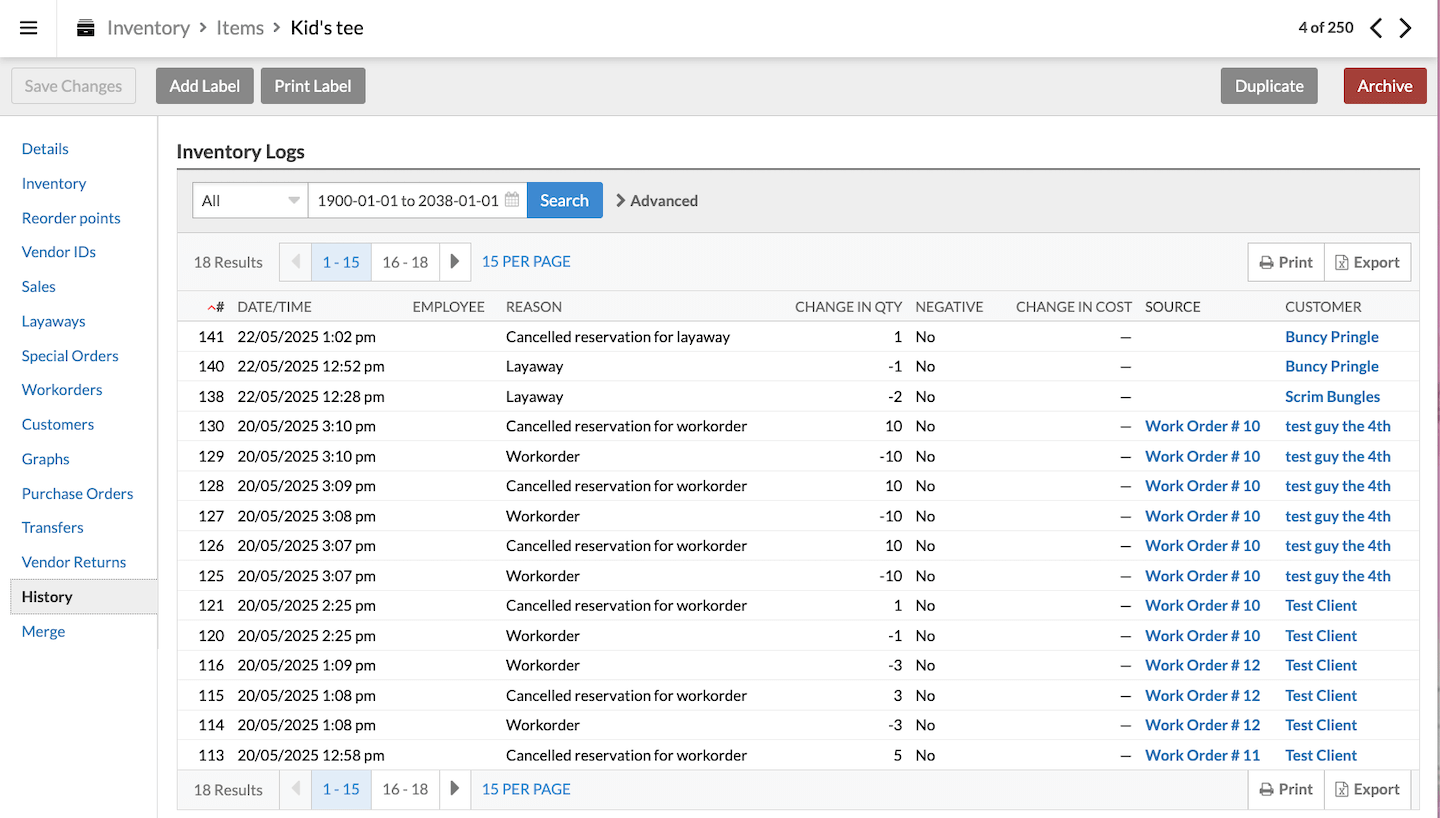This screenshot has width=1440, height=818.
Task: Sort by CHANGE IN QTY header
Action: 848,307
